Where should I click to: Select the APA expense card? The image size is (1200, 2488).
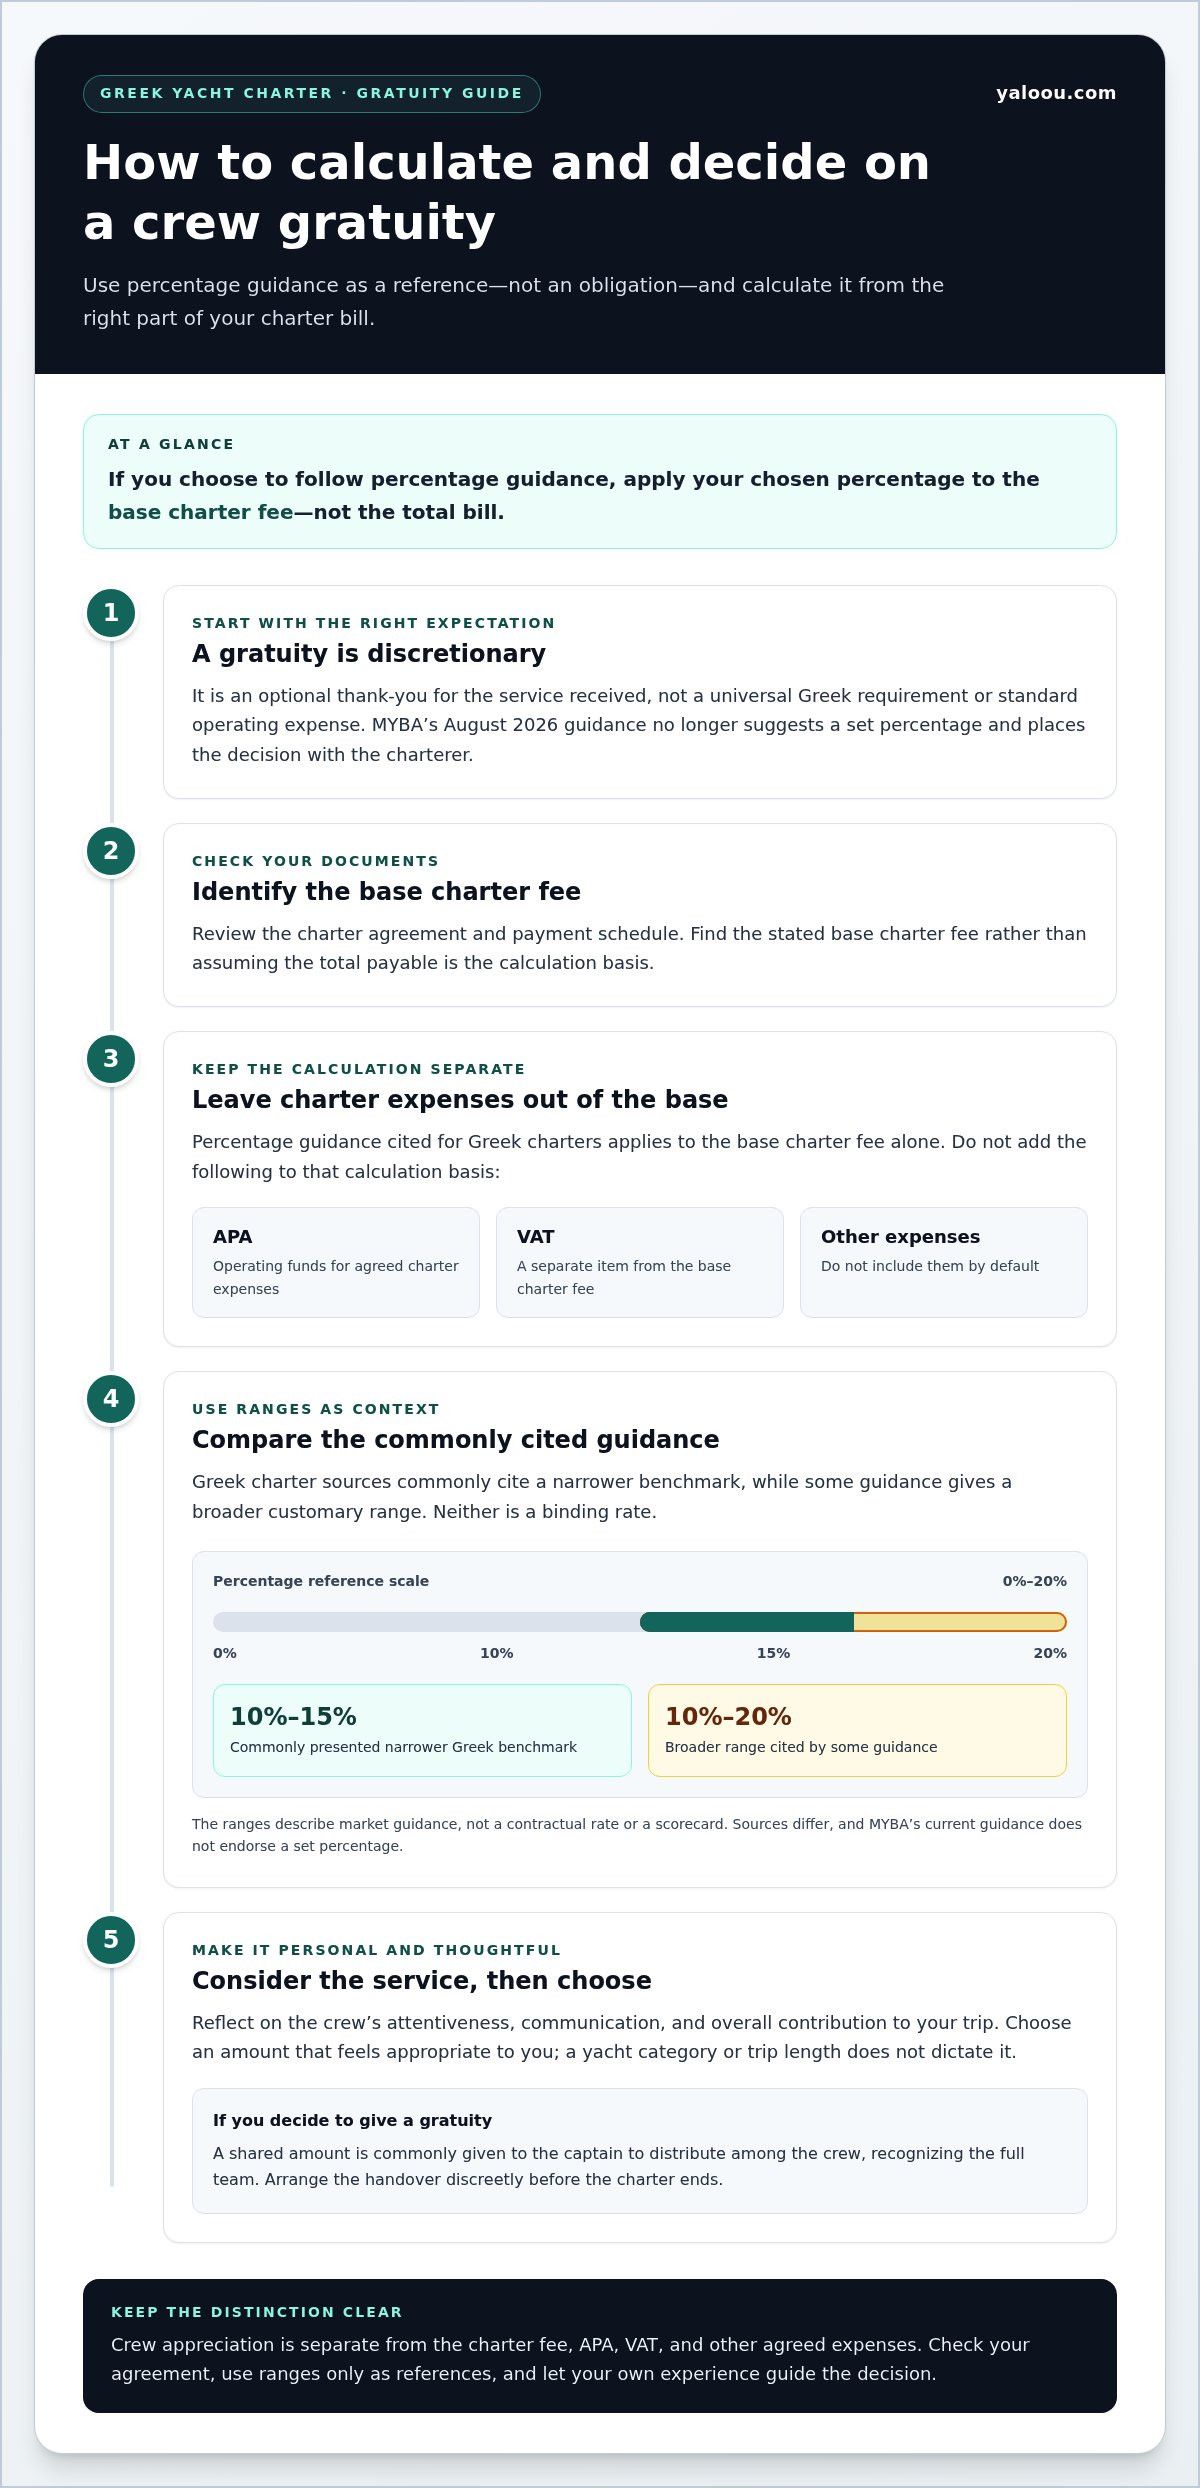click(x=336, y=1262)
